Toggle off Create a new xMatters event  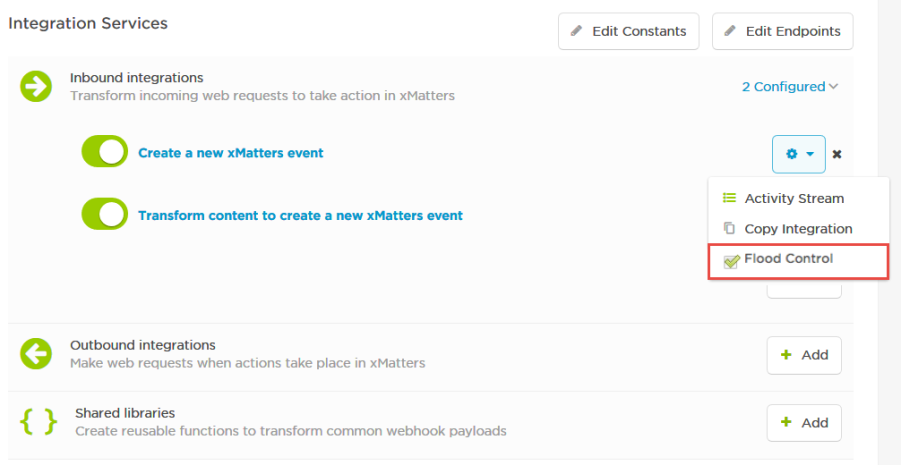(x=105, y=152)
